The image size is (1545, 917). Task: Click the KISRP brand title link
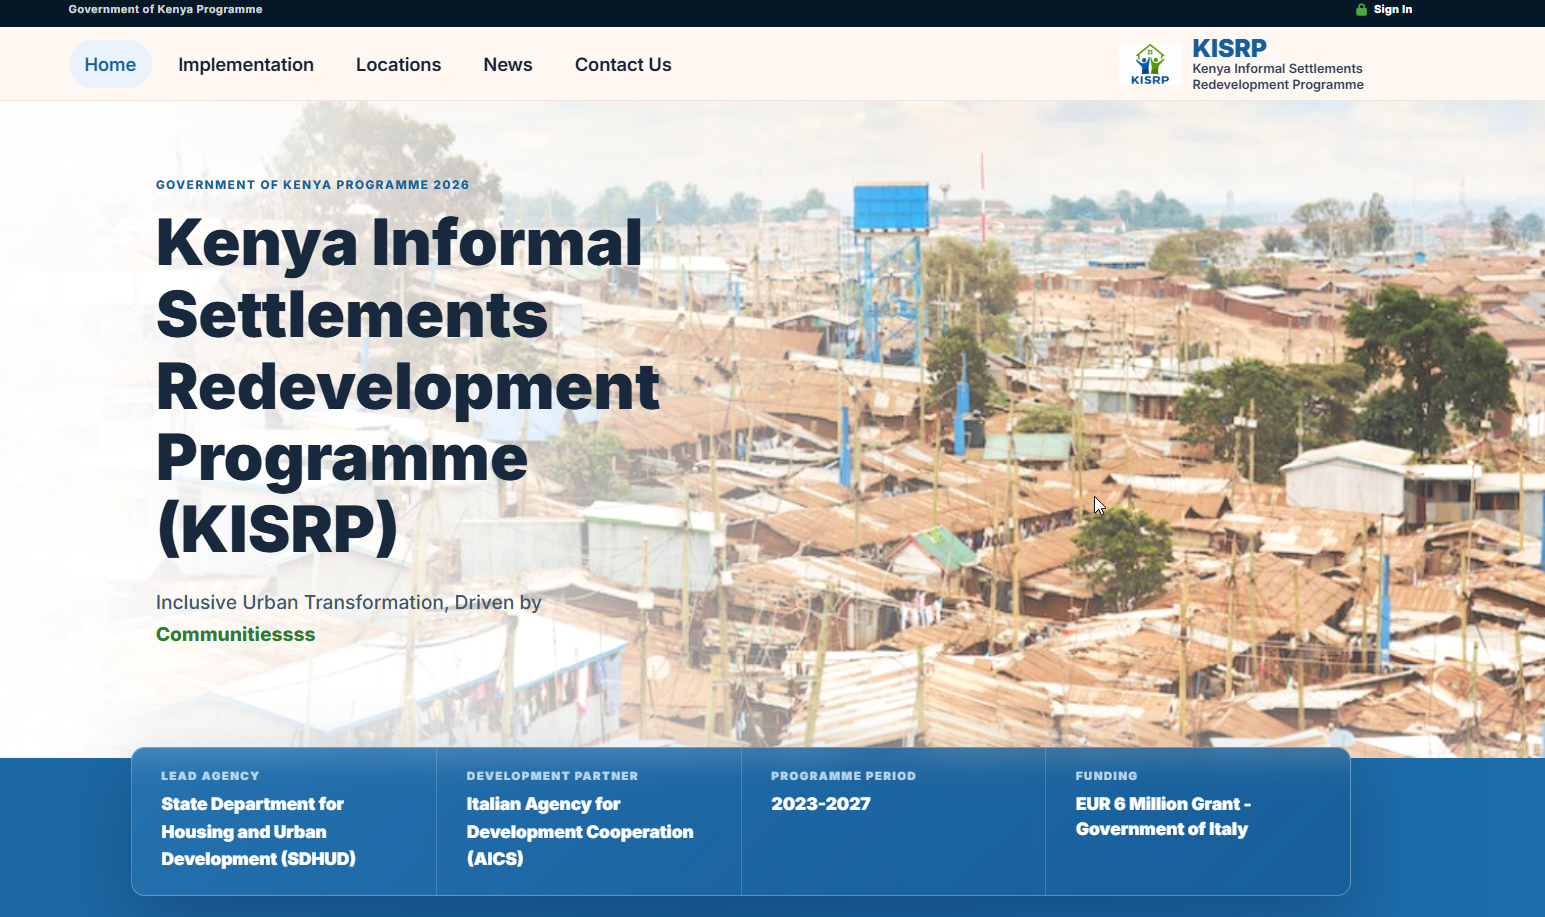tap(1229, 48)
